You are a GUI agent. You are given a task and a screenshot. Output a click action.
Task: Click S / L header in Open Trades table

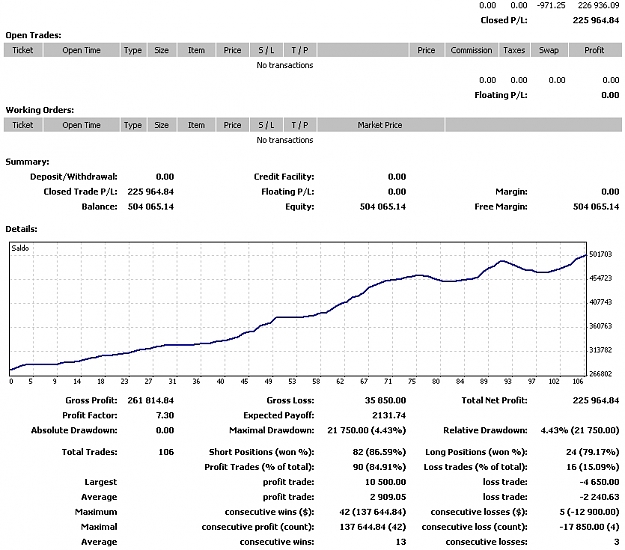[266, 50]
